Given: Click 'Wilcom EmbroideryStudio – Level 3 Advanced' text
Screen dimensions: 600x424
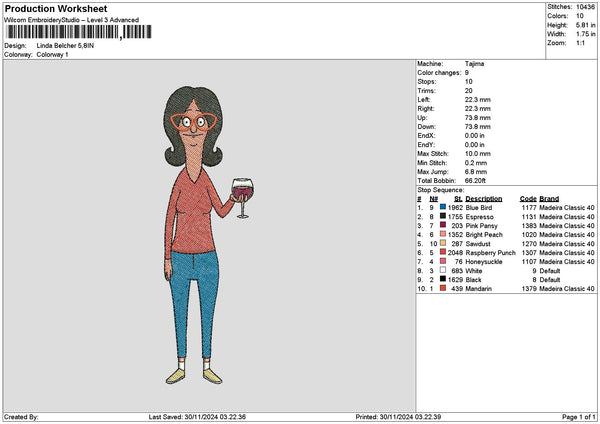Looking at the screenshot, I should pos(72,20).
